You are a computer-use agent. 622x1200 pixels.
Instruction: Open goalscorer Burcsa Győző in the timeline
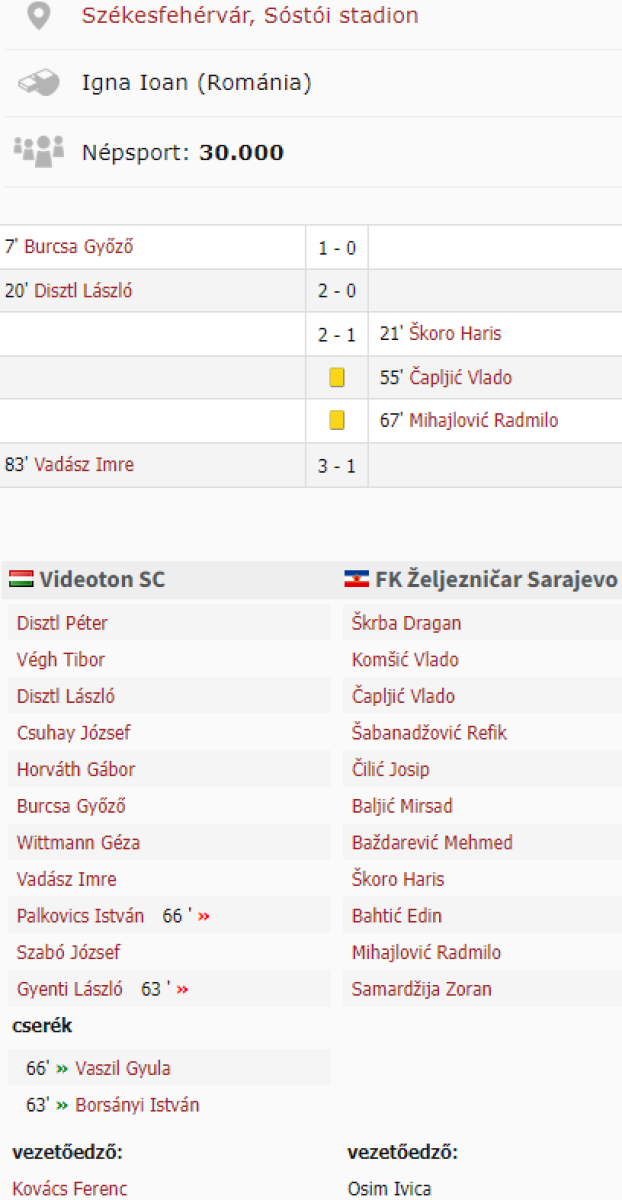point(79,247)
